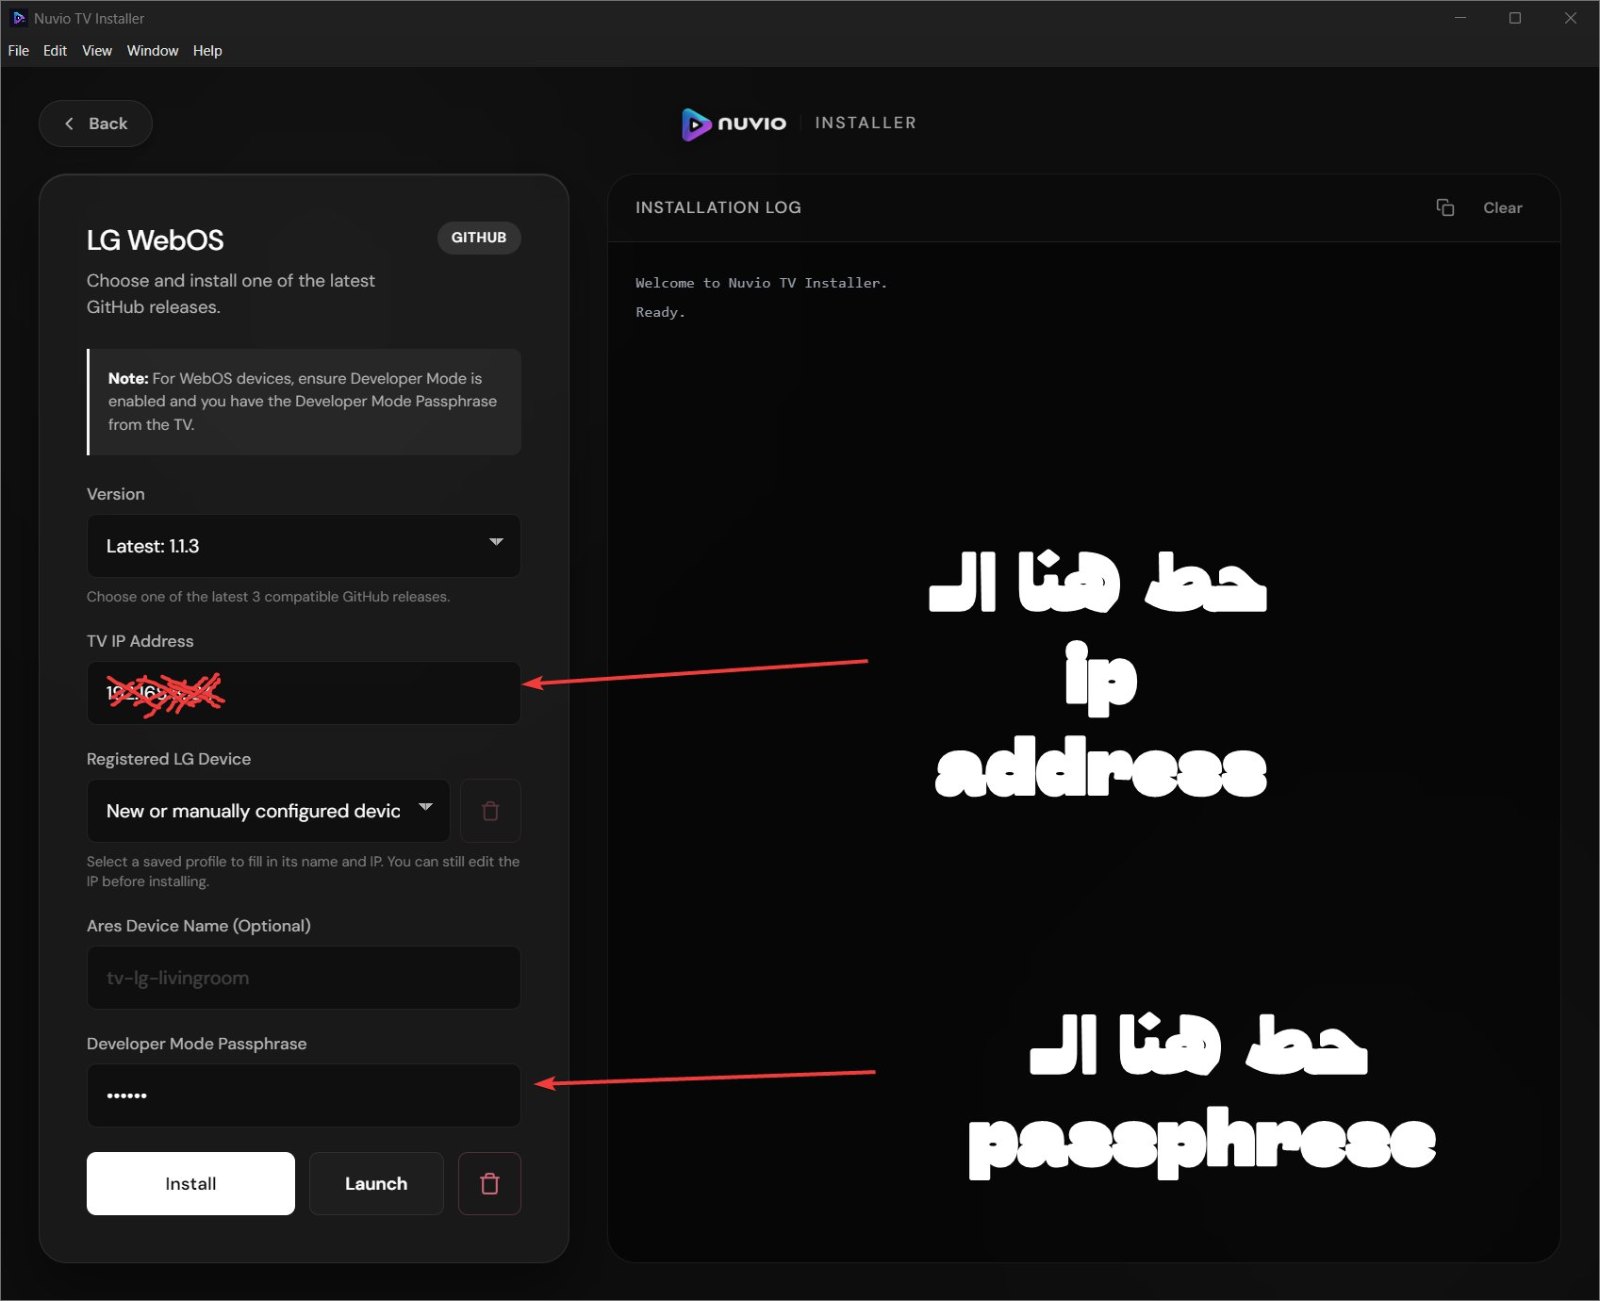
Task: Click the LG WebOS heading
Action: click(155, 240)
